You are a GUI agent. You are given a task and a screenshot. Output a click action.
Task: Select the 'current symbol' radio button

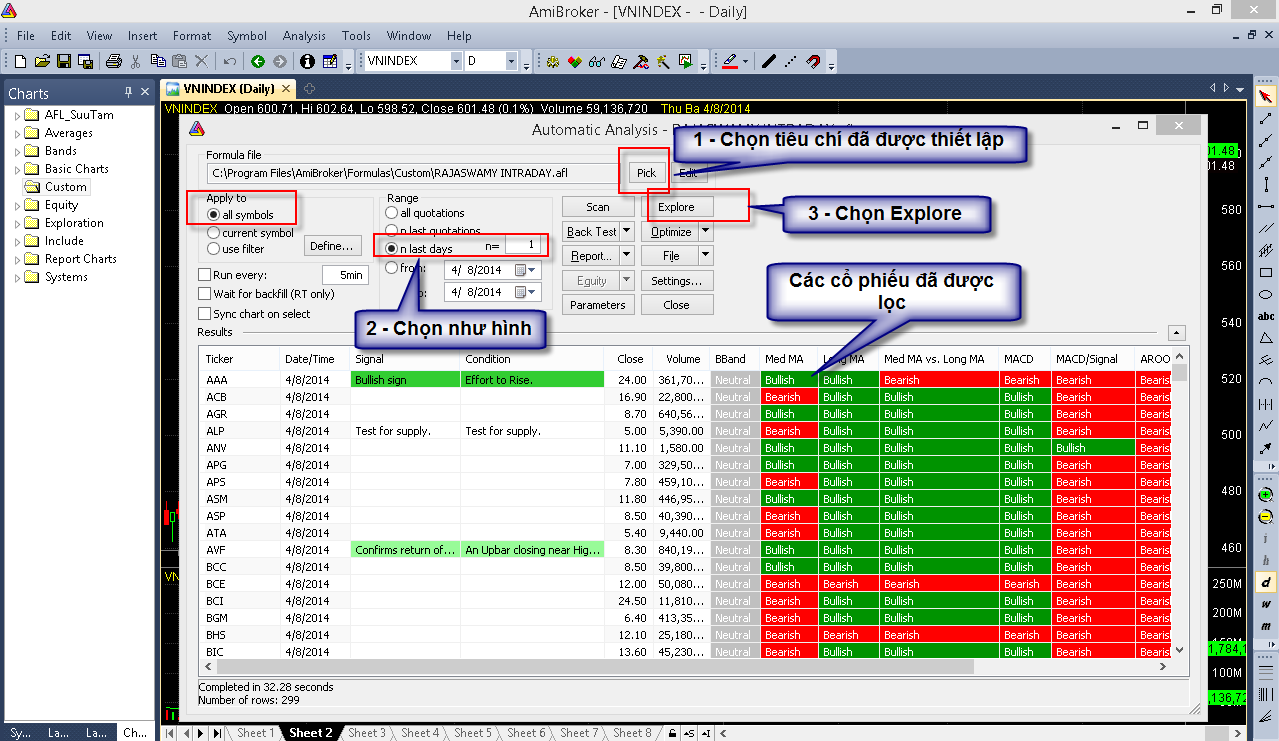coord(213,232)
